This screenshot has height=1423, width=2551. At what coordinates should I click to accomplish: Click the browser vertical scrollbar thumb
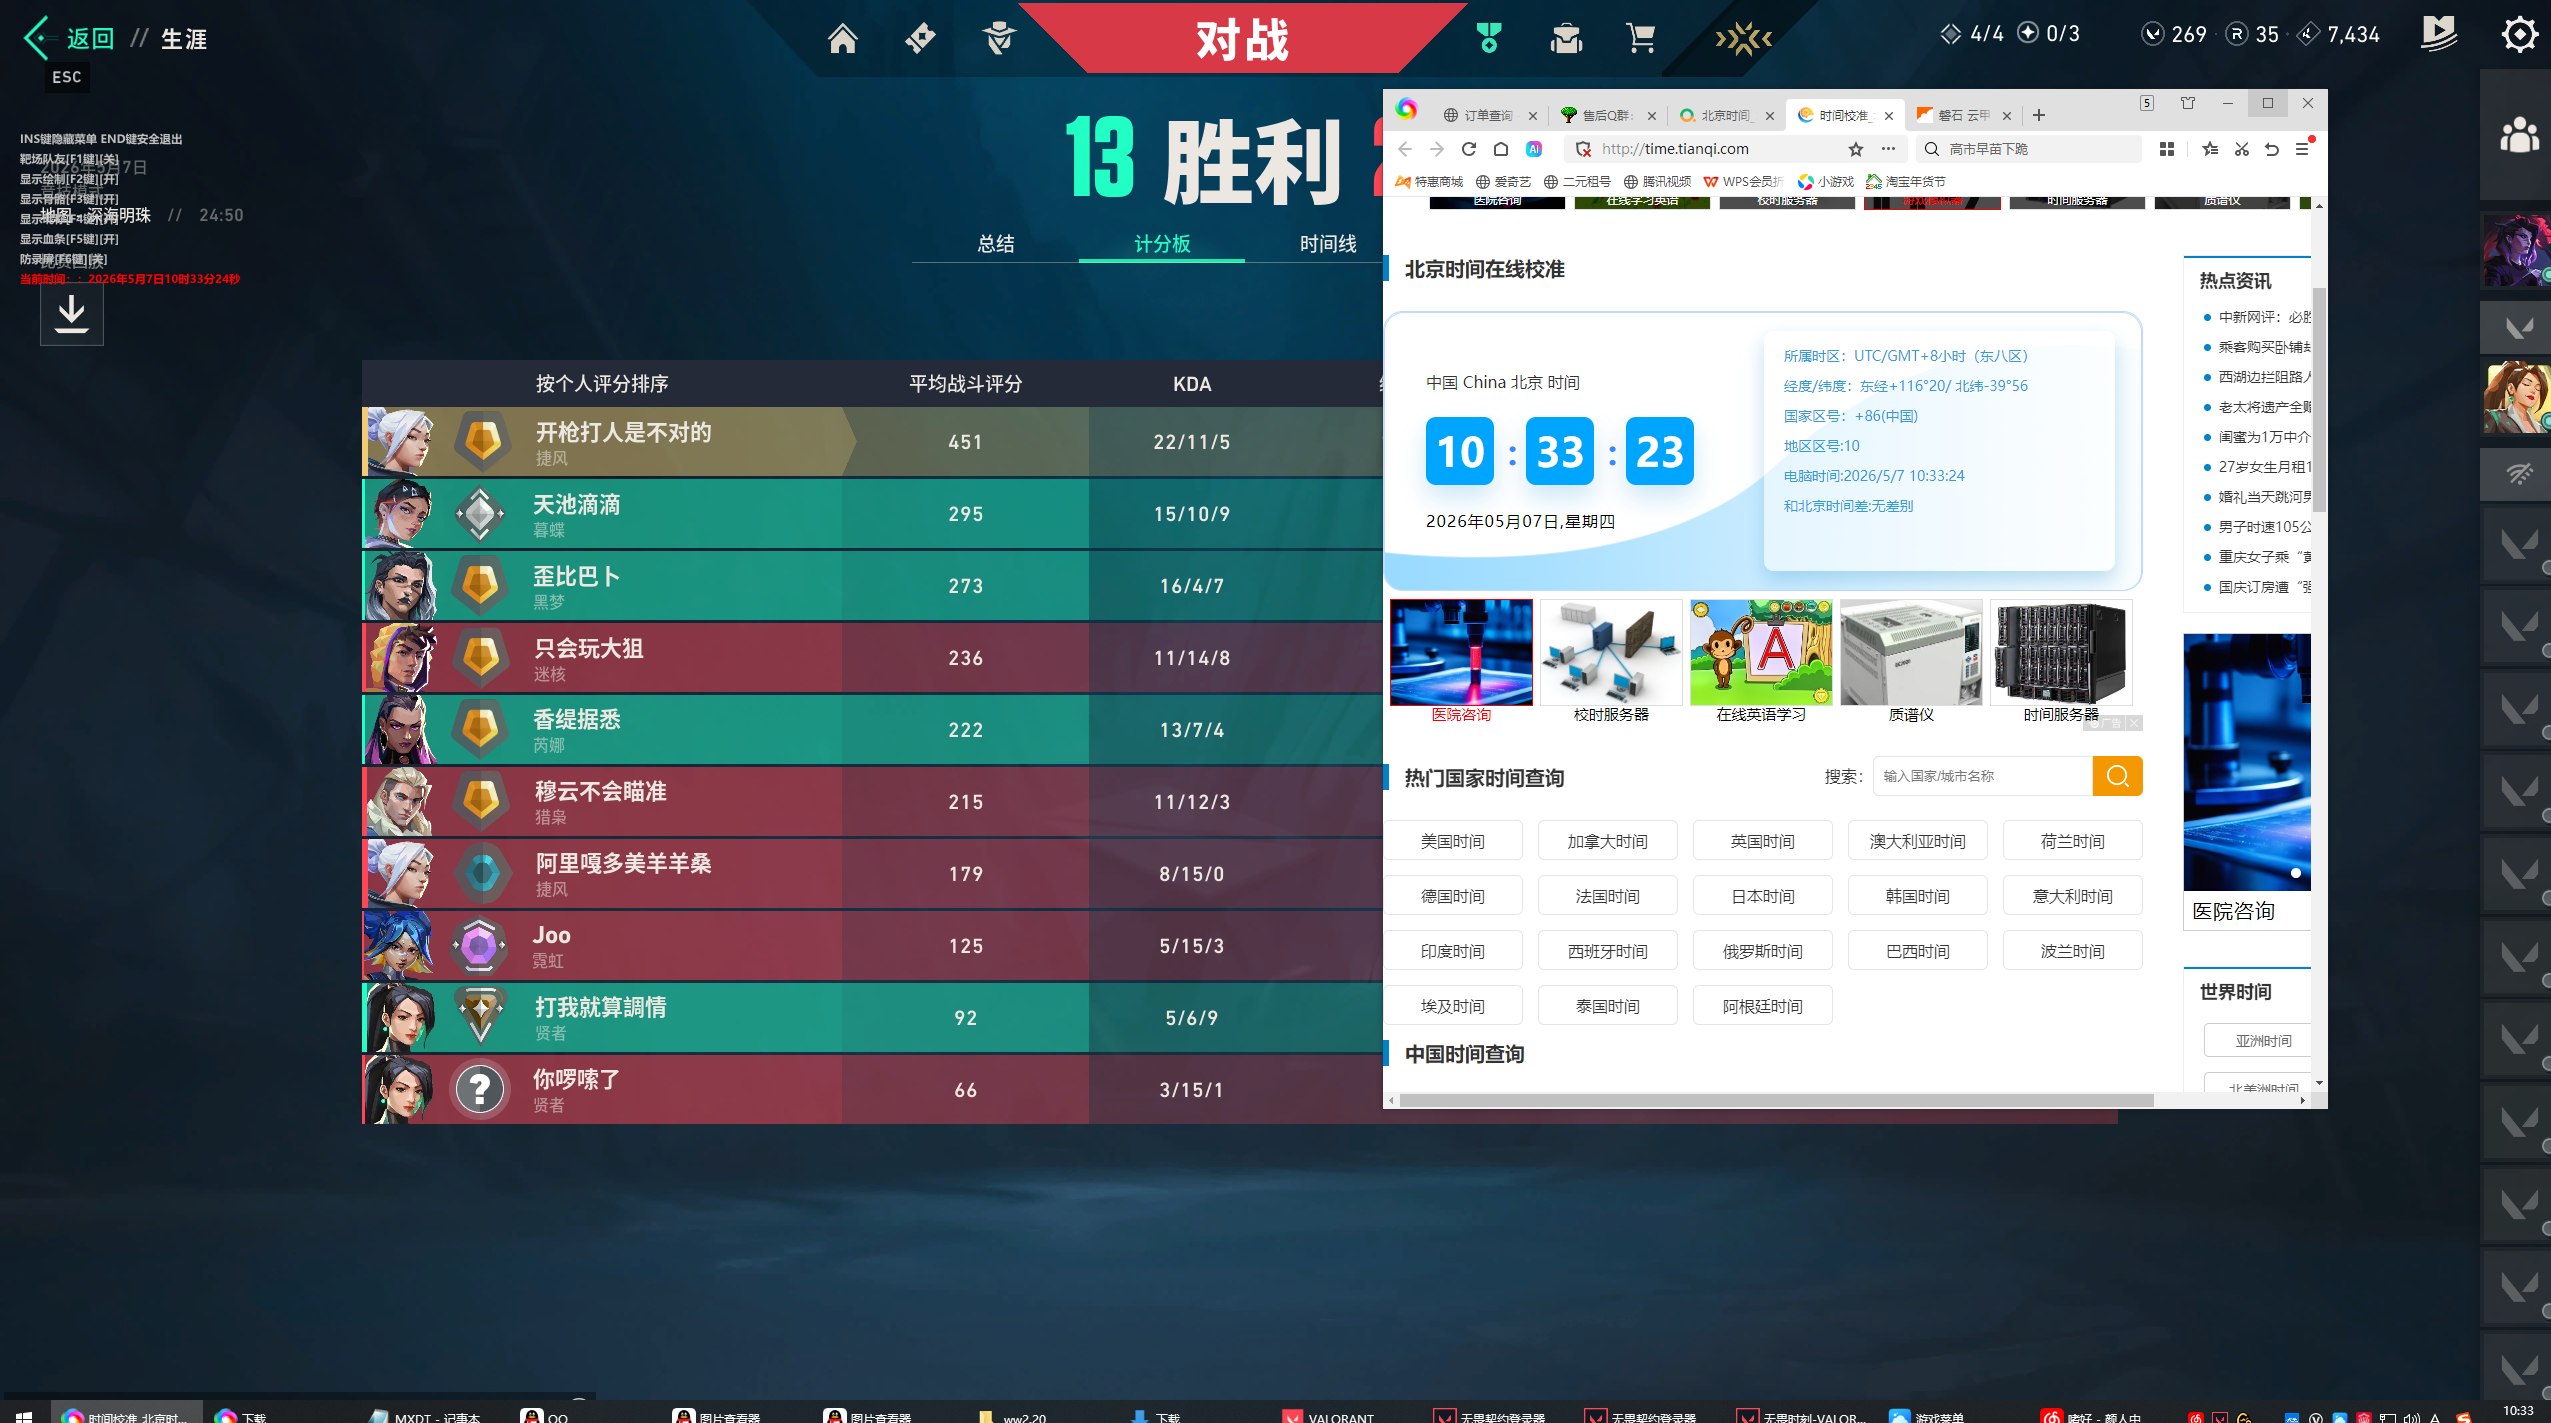[x=2319, y=400]
